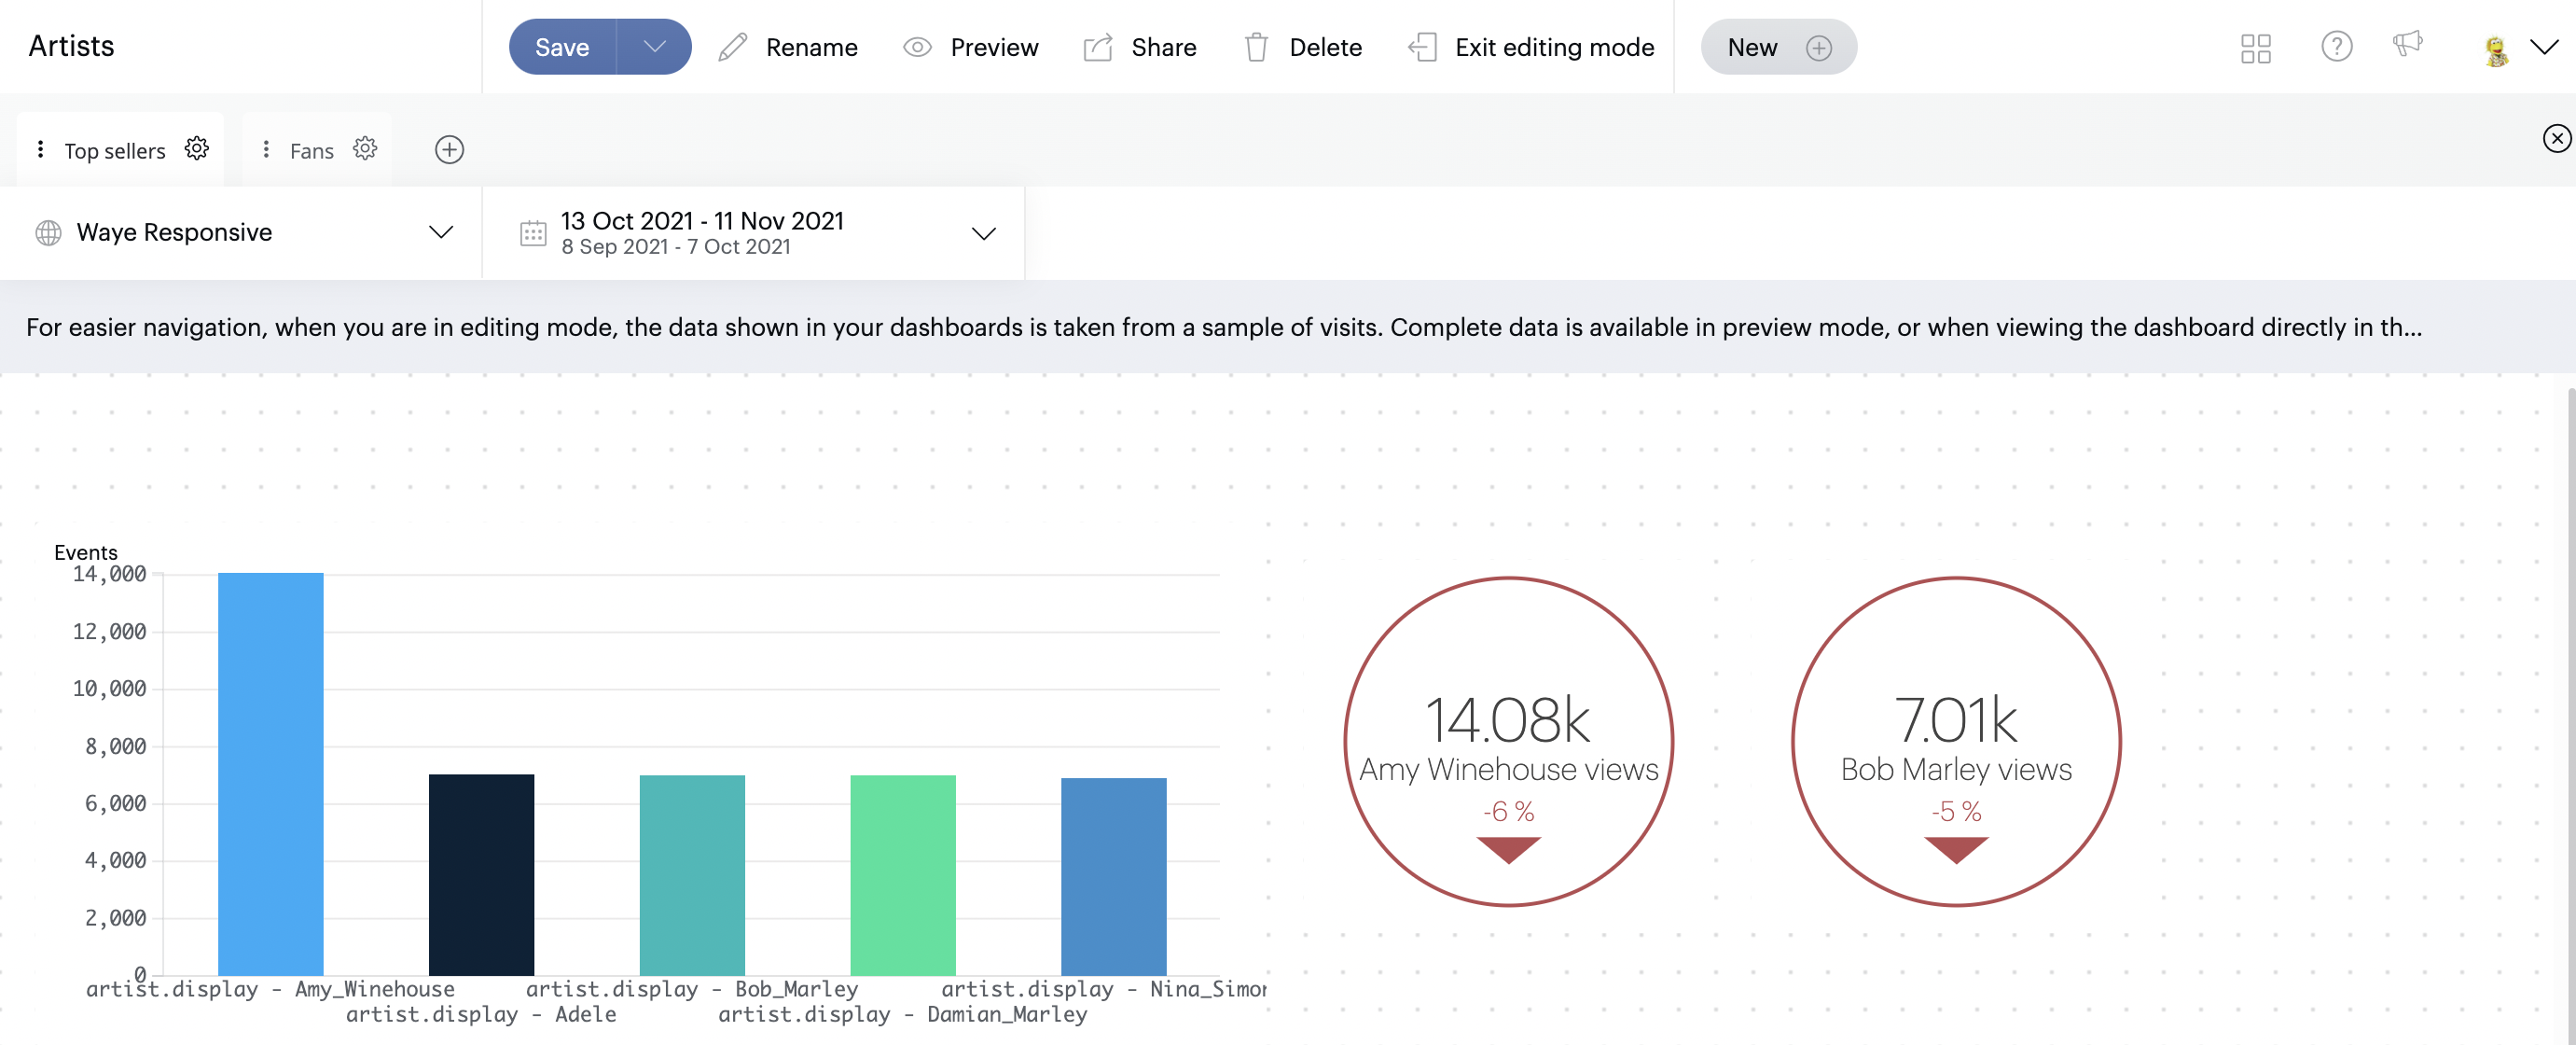Image resolution: width=2576 pixels, height=1045 pixels.
Task: Open the announcements megaphone icon
Action: pyautogui.click(x=2407, y=45)
